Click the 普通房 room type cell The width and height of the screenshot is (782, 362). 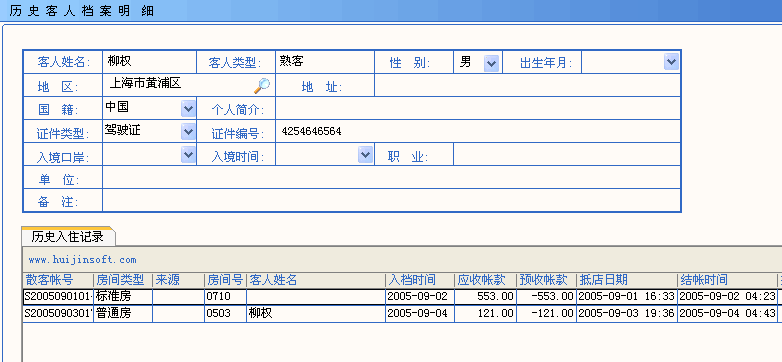pyautogui.click(x=123, y=314)
